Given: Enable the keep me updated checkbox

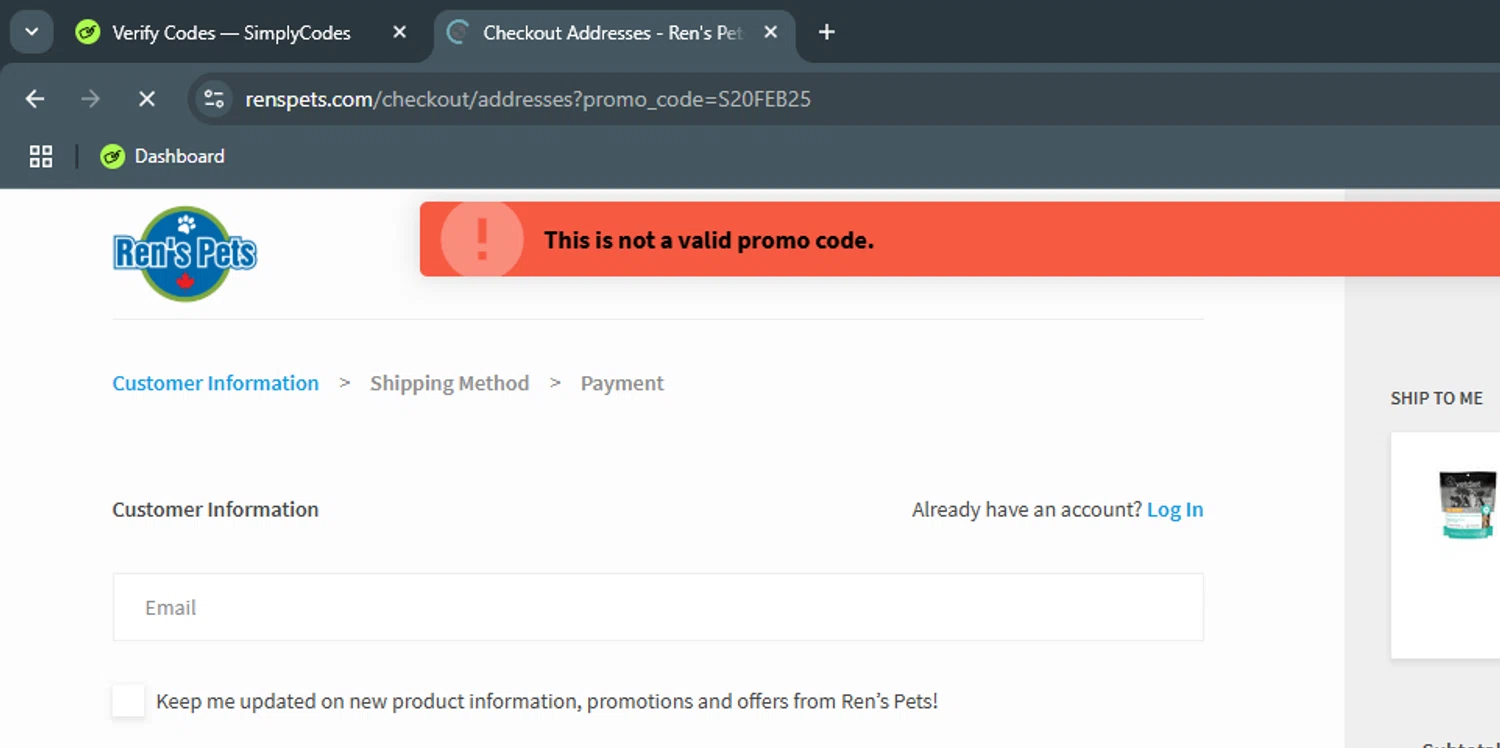Looking at the screenshot, I should click(128, 701).
